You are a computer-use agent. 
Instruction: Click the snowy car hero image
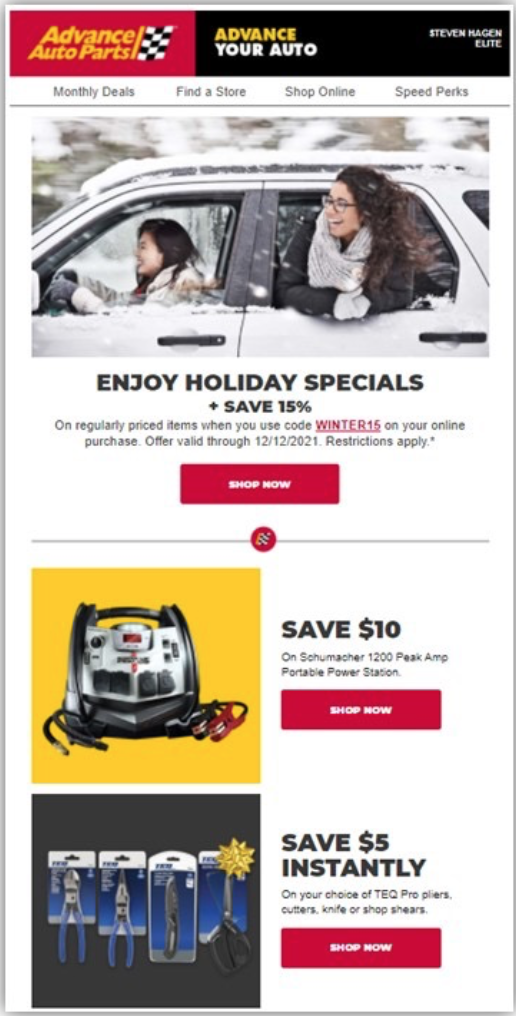click(261, 237)
